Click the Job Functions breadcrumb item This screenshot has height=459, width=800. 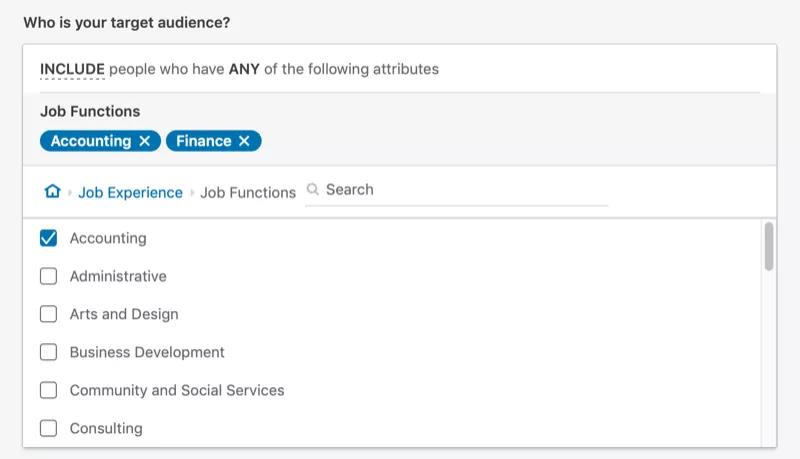tap(248, 192)
